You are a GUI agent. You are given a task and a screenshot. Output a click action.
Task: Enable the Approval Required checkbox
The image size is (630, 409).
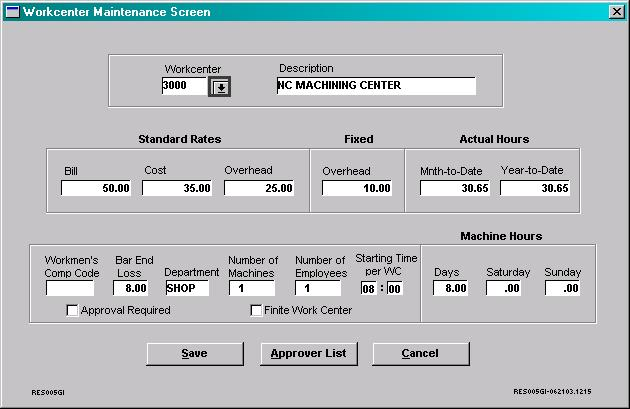72,311
